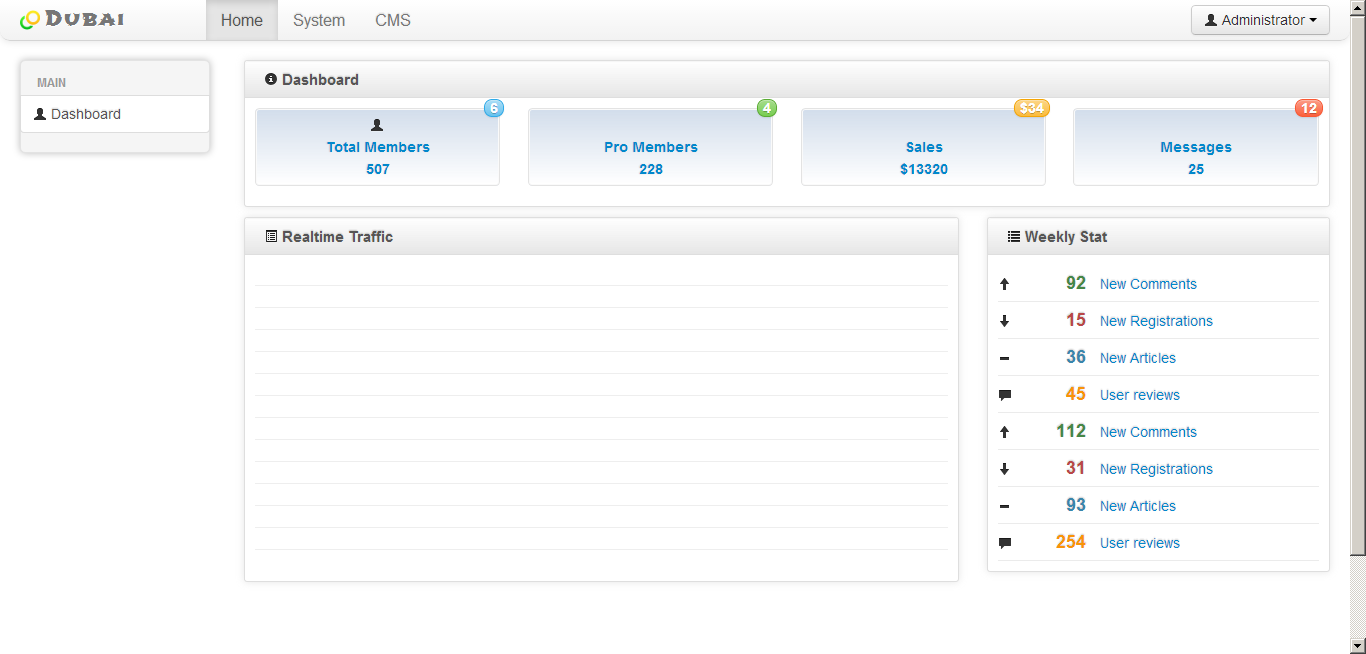
Task: Click the MAIN sidebar header
Action: 52,83
